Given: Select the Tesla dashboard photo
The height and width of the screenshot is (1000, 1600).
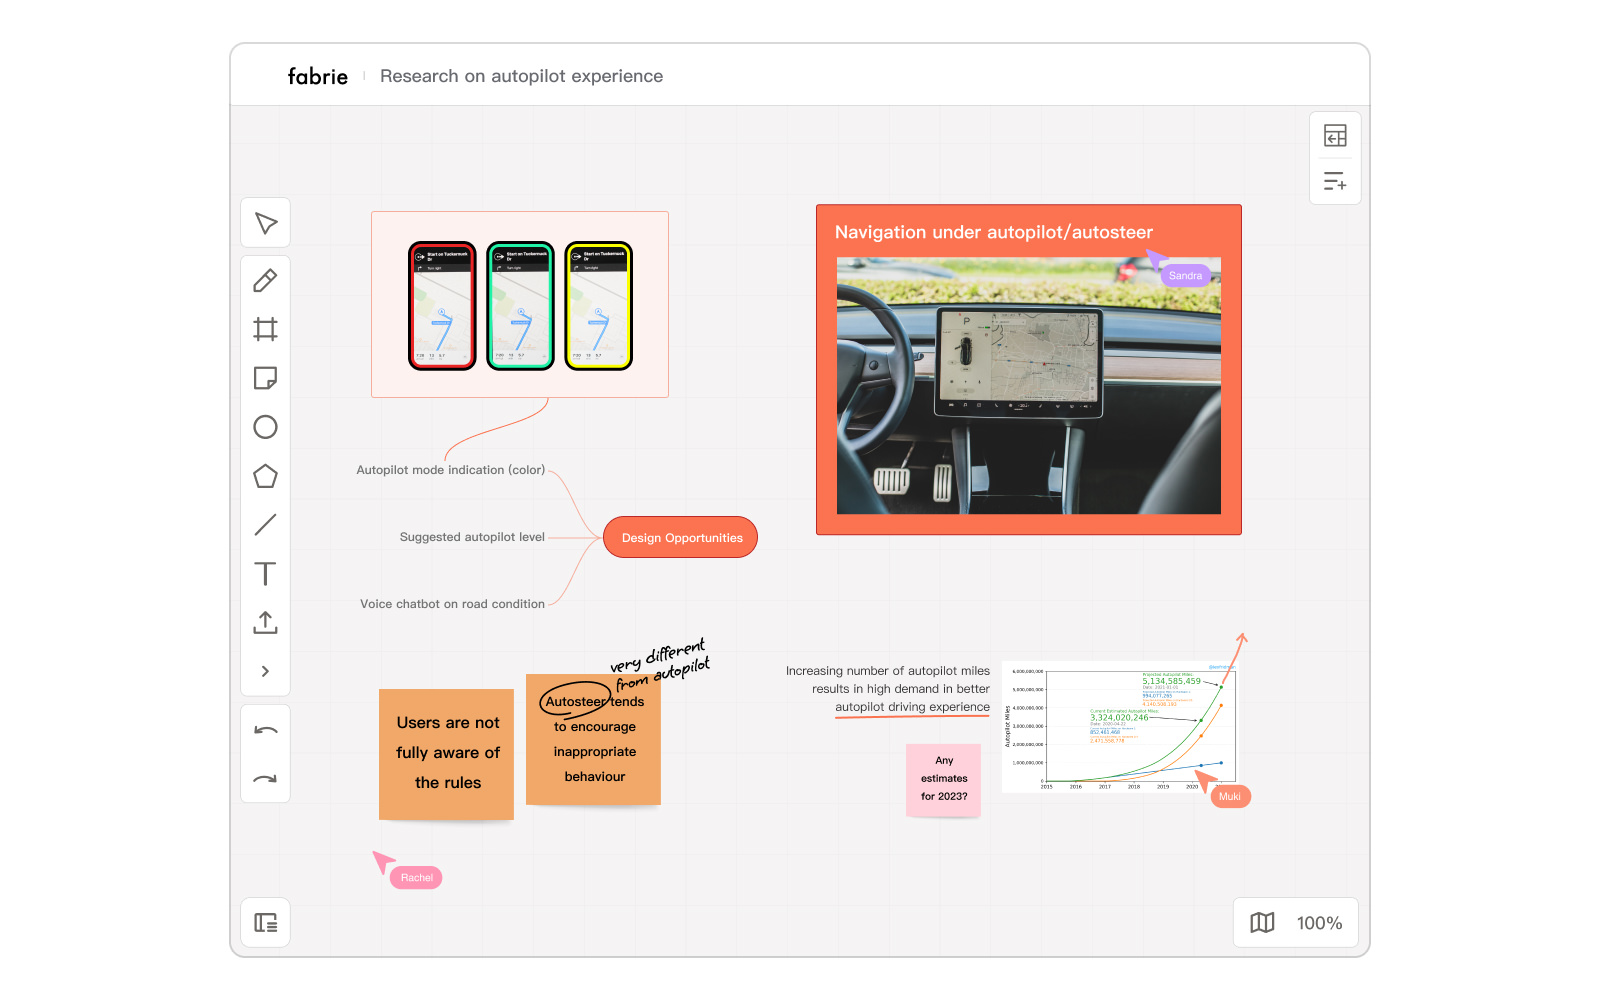Looking at the screenshot, I should (x=1029, y=386).
